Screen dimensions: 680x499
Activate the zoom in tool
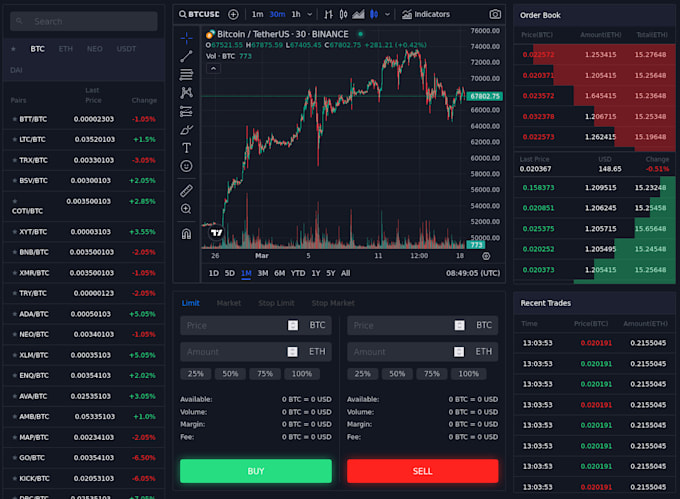[x=186, y=209]
